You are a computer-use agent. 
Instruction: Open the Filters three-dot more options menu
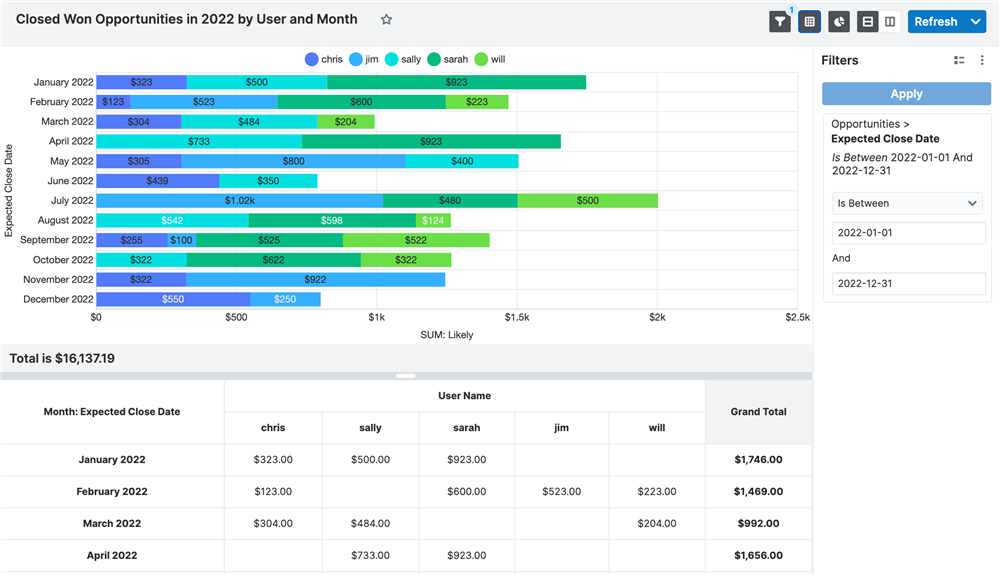982,61
